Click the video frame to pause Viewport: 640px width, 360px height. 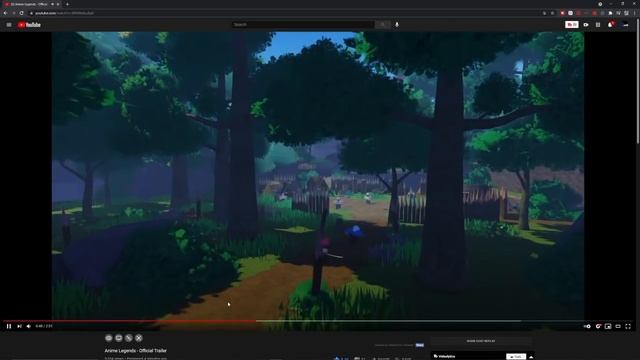(x=318, y=176)
